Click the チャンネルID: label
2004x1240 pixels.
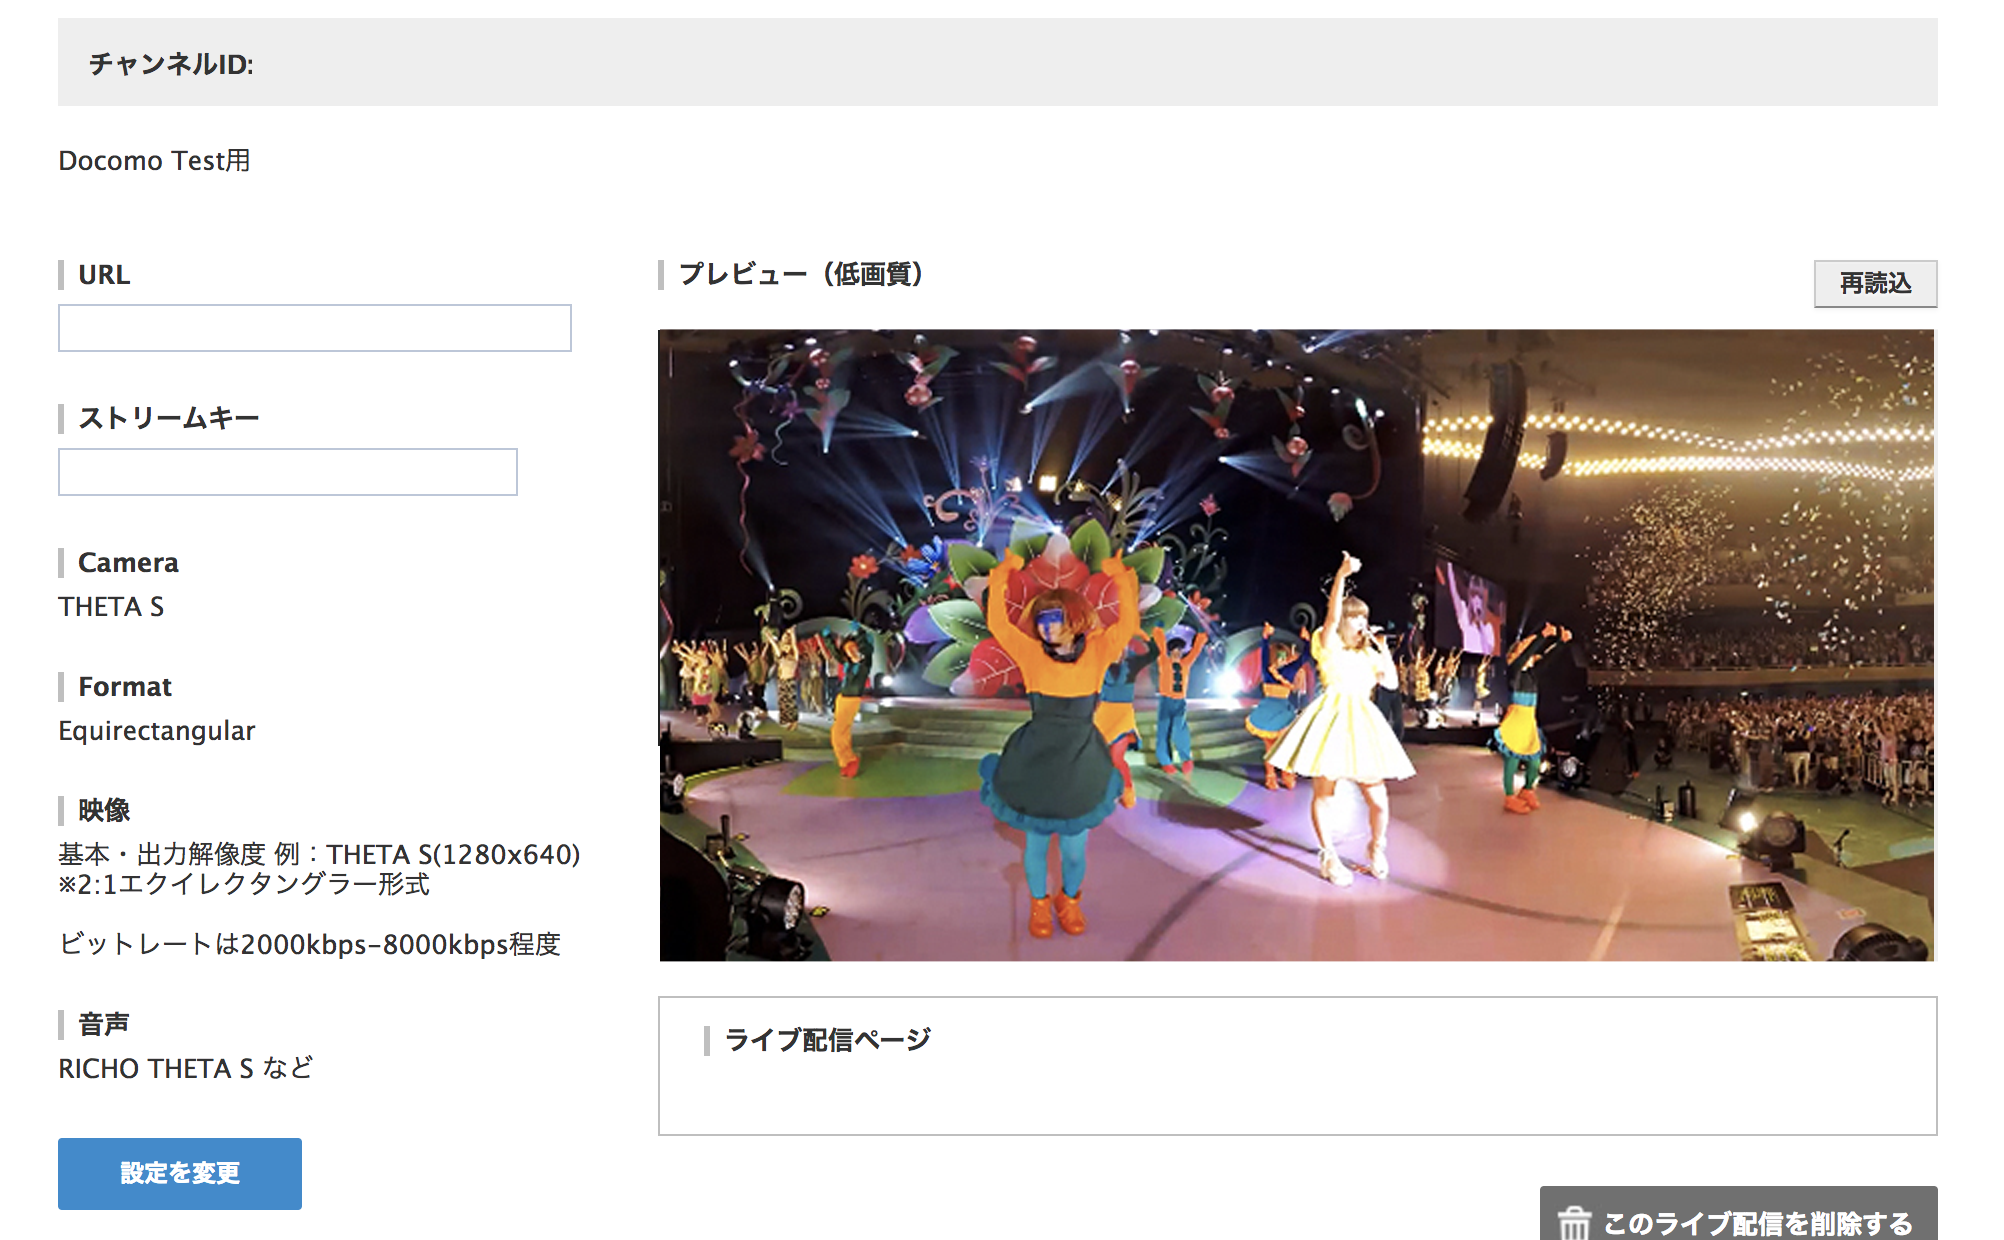[x=171, y=64]
